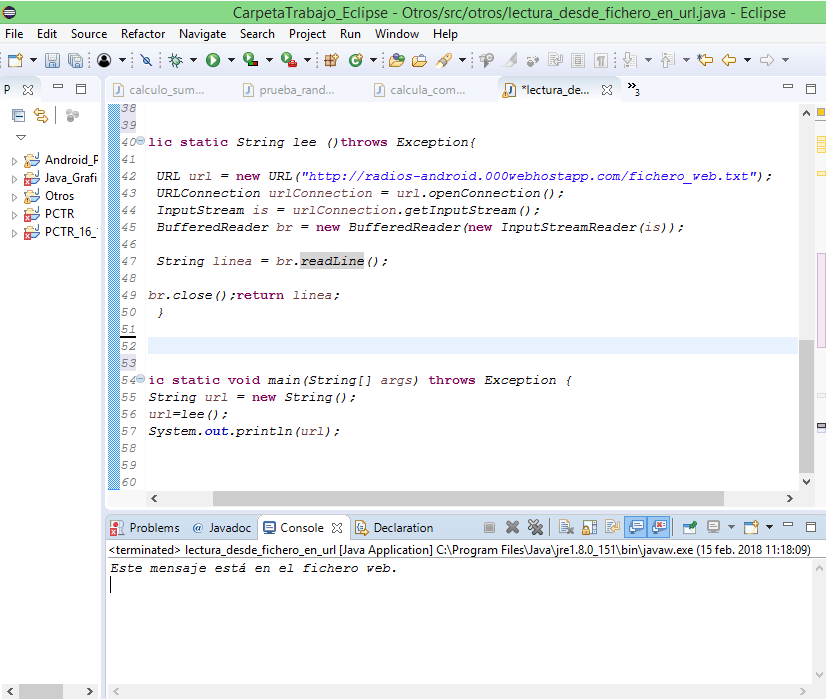The width and height of the screenshot is (826, 699).
Task: Click the New Java Class icon
Action: pos(356,60)
